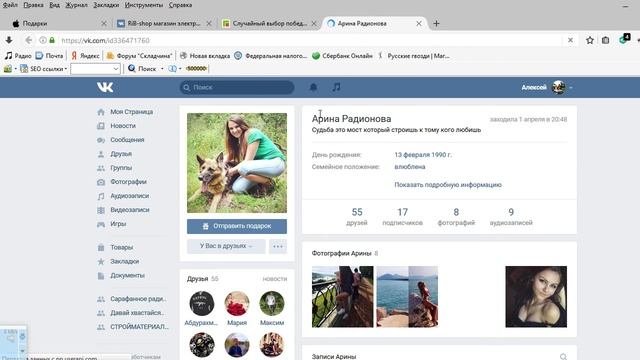
Task: Open the three-dots actions button under photo
Action: [278, 246]
